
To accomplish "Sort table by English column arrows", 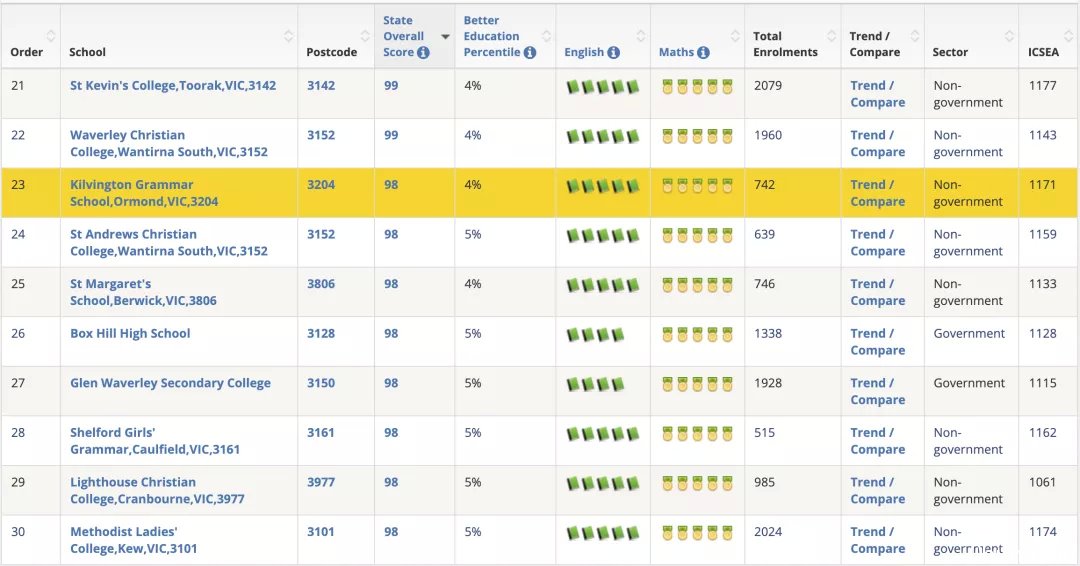I will [x=641, y=36].
